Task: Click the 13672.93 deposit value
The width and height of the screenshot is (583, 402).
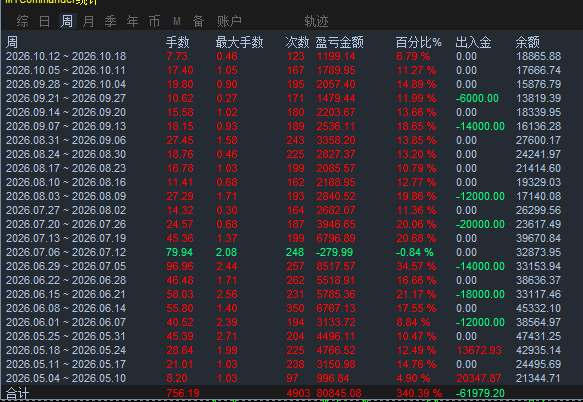Action: coord(479,350)
